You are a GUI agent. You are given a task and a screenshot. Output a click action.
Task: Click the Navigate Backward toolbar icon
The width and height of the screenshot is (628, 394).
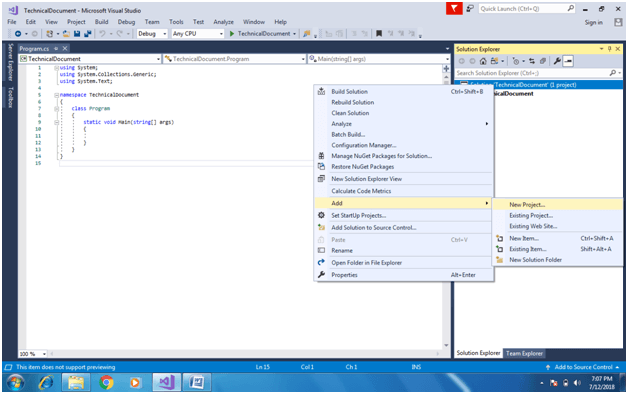click(x=18, y=34)
